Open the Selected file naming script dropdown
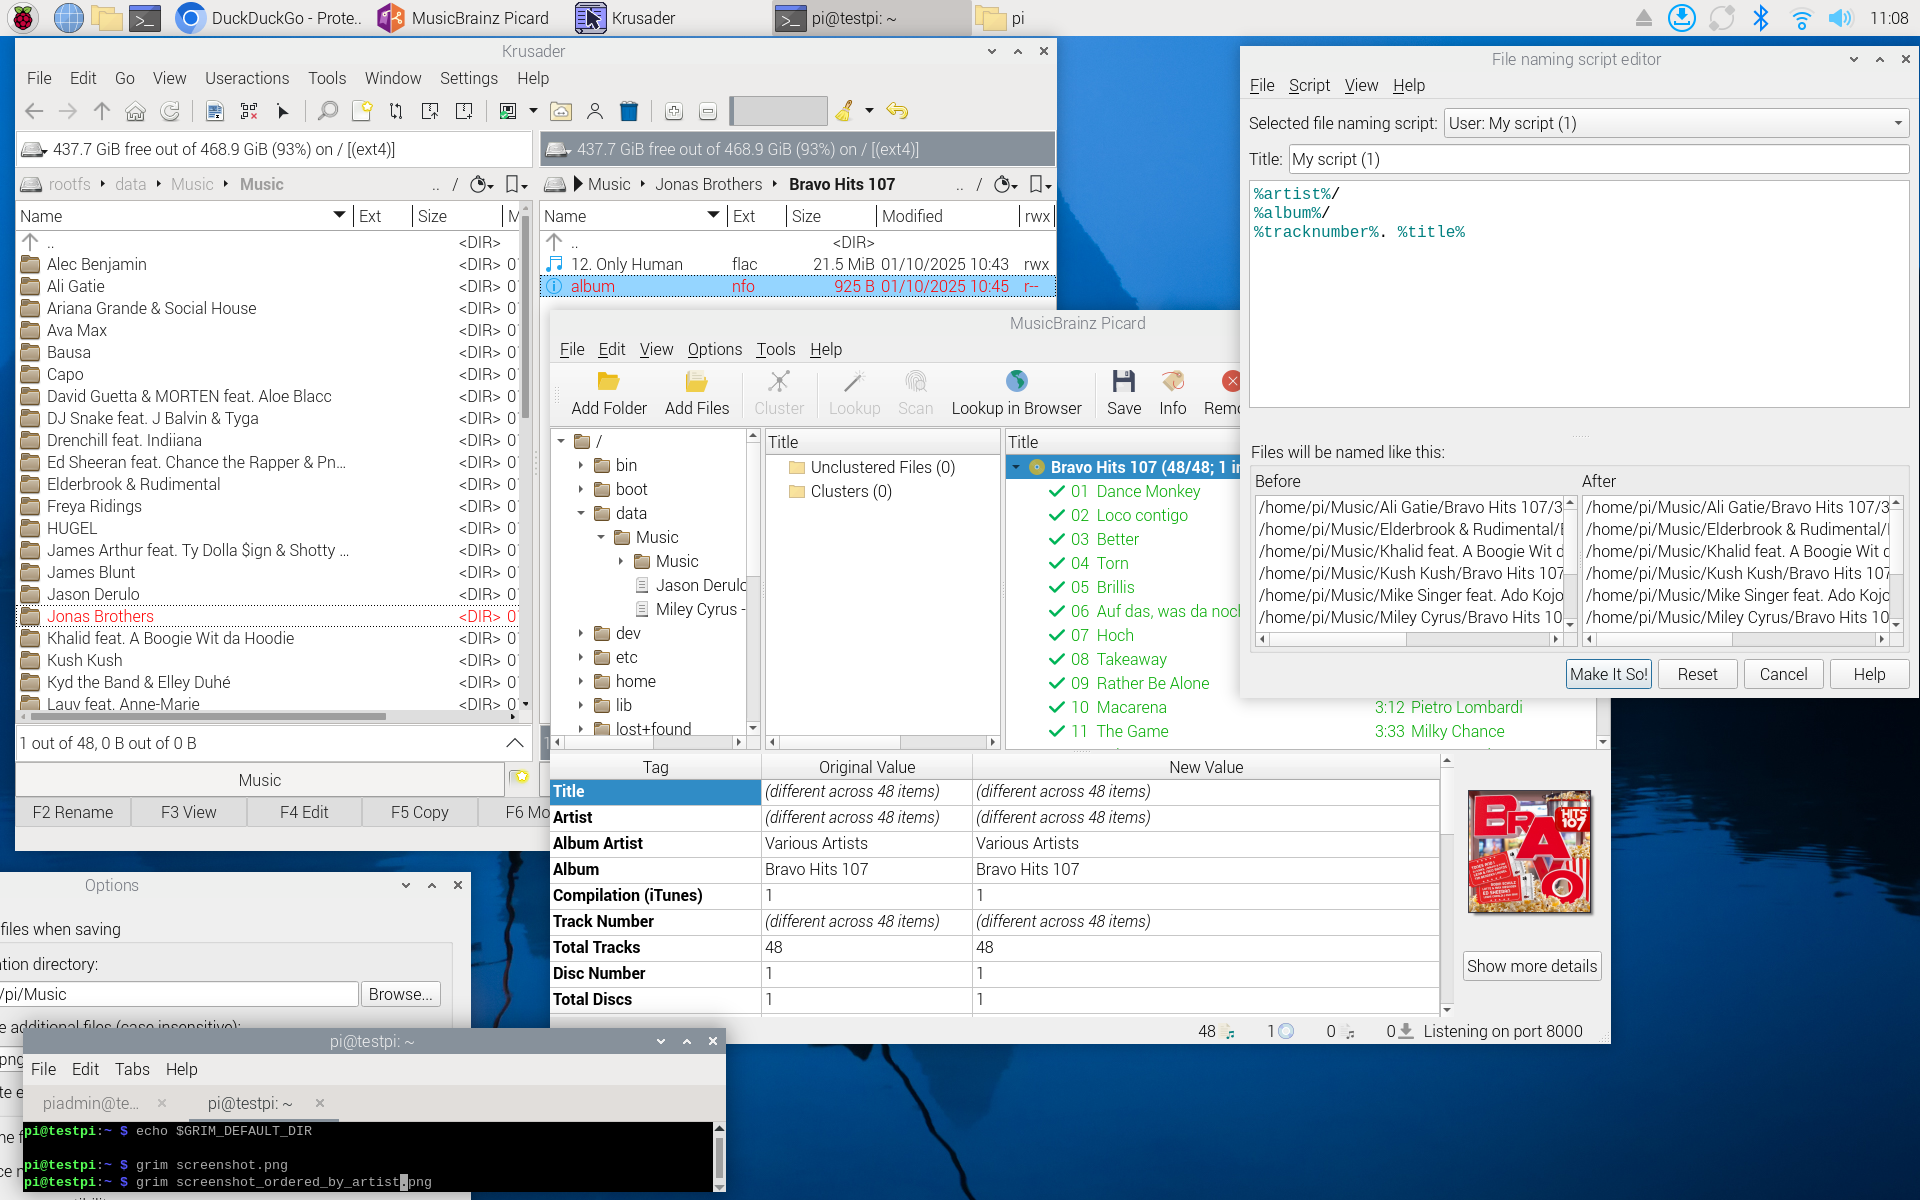1920x1200 pixels. coord(1676,123)
